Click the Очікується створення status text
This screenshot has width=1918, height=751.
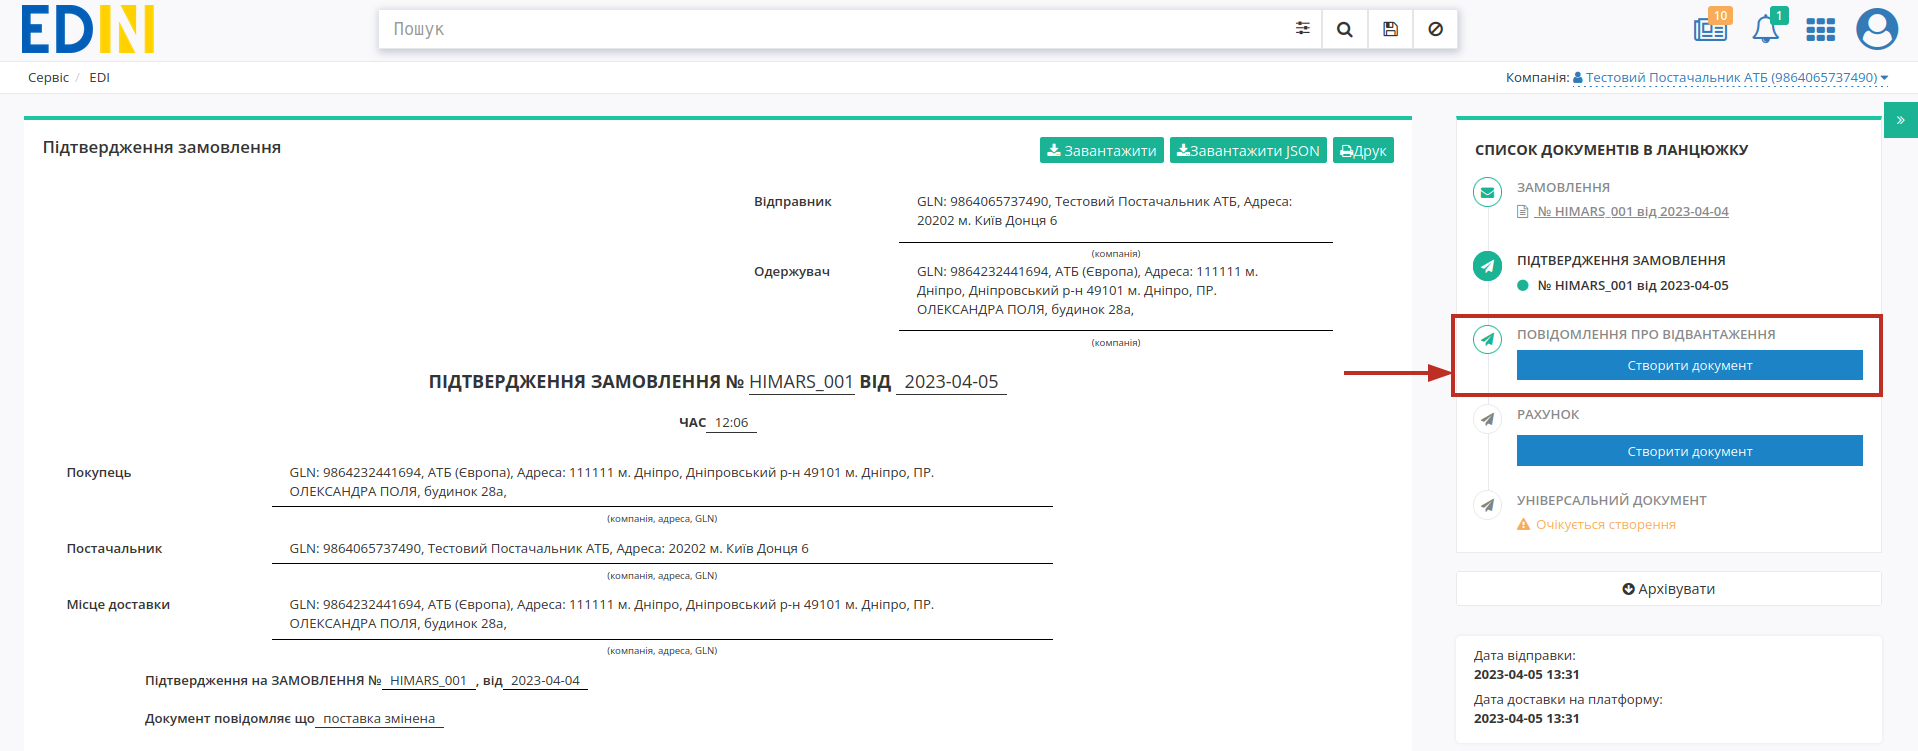point(1606,524)
